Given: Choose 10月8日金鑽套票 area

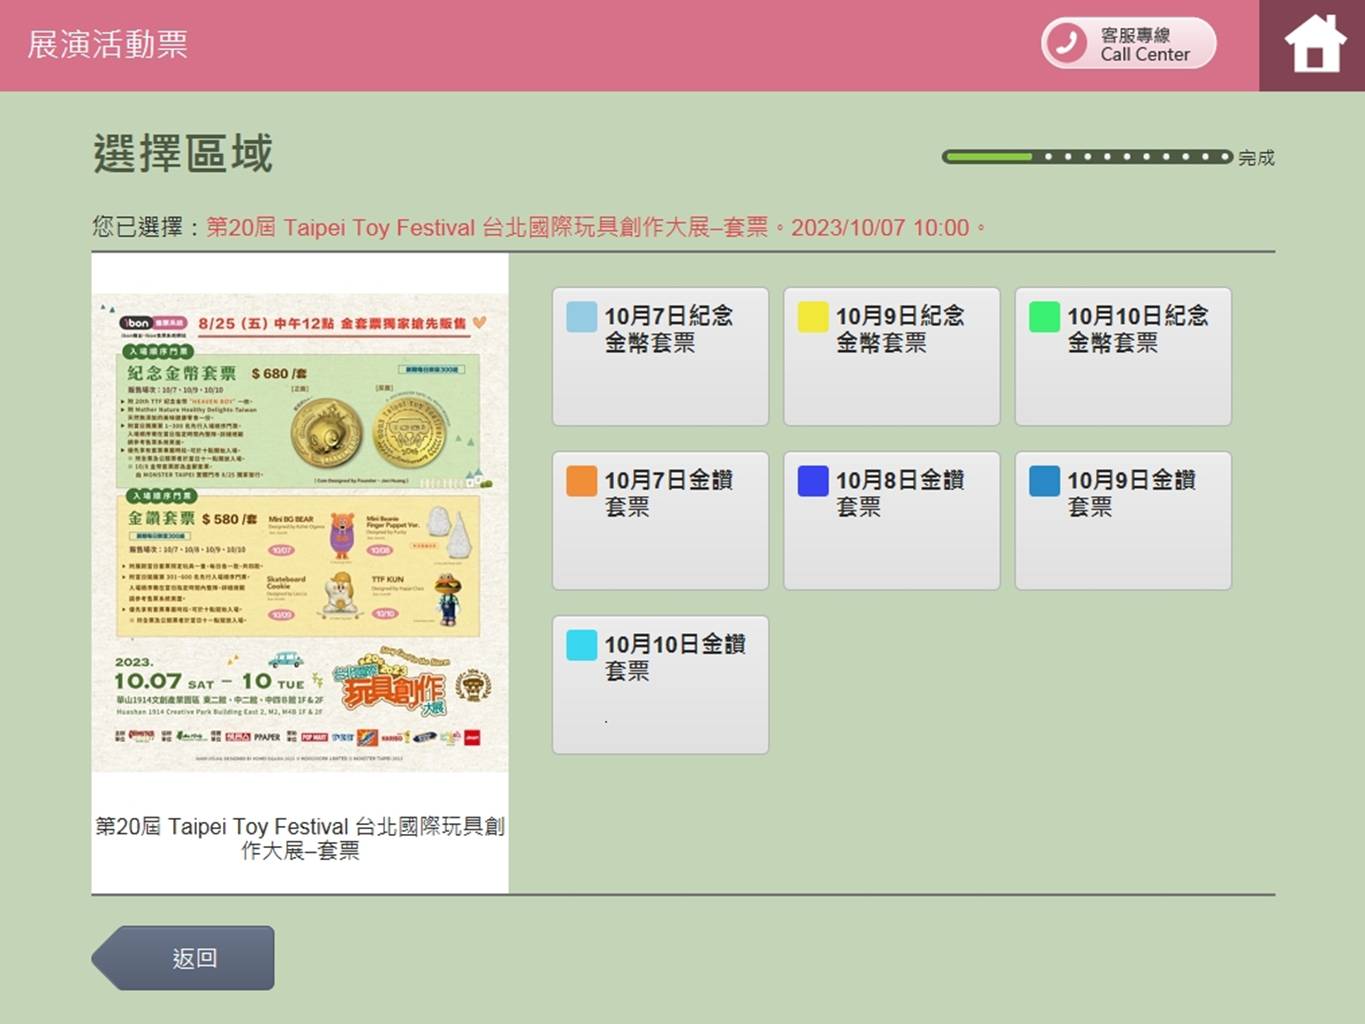Looking at the screenshot, I should 891,520.
